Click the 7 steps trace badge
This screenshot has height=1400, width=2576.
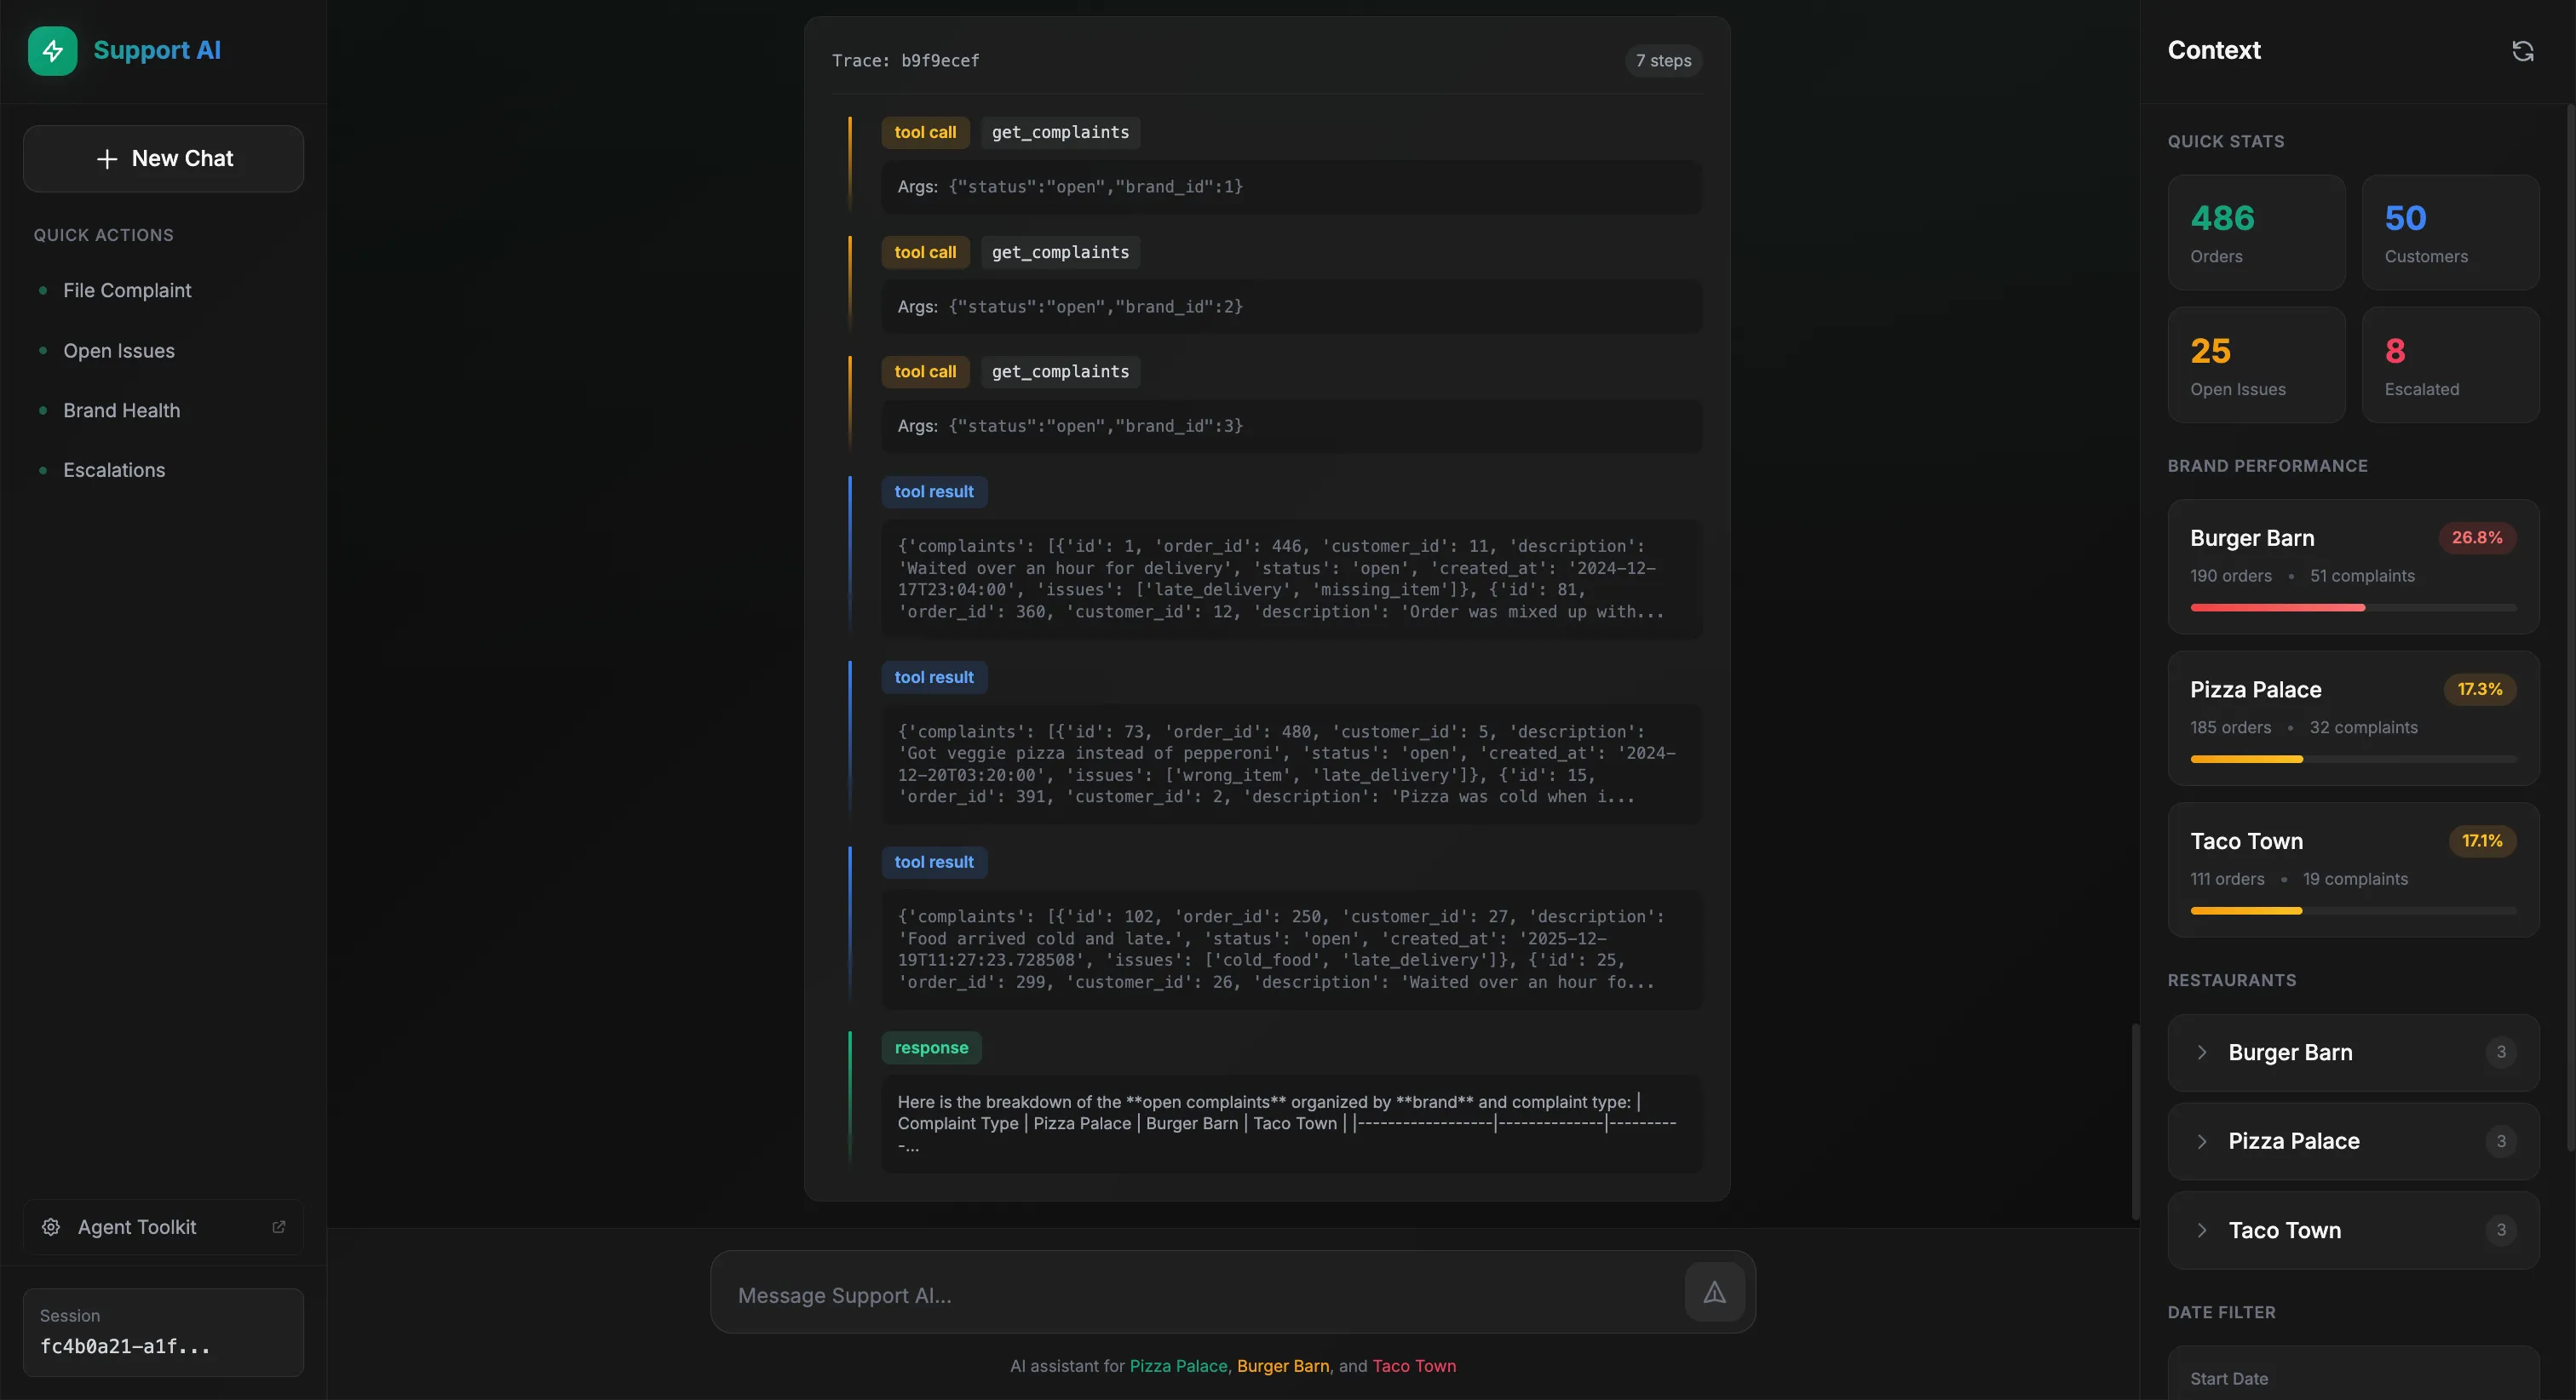1662,61
